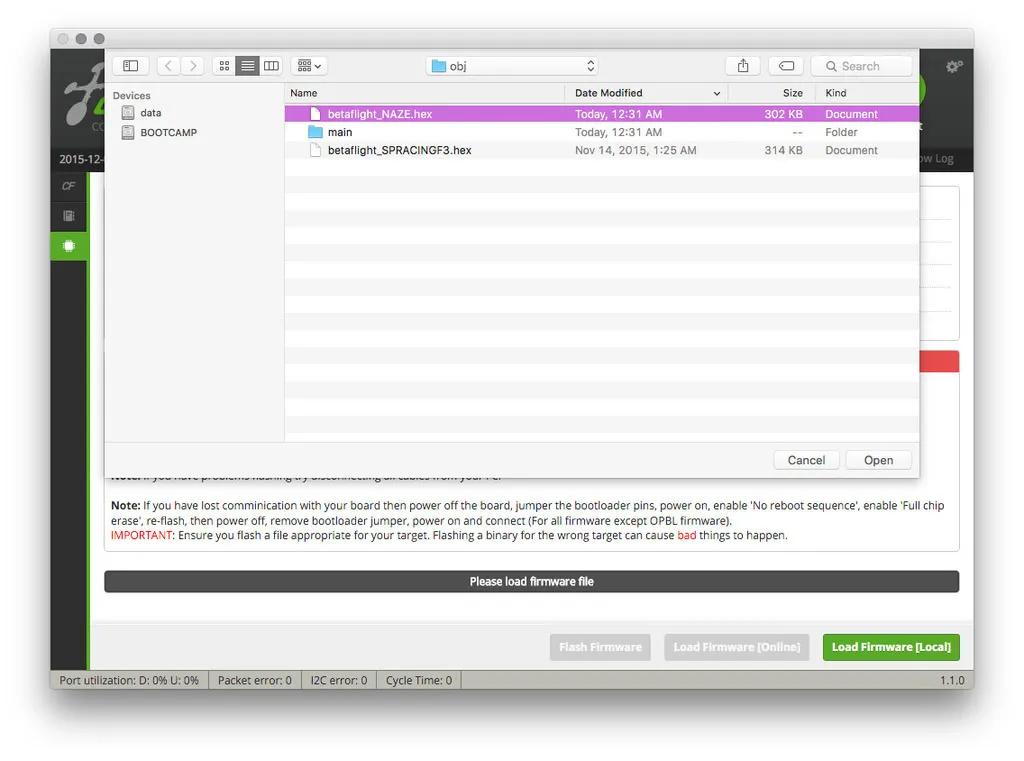The image size is (1024, 761).
Task: Toggle the sidebar visibility button
Action: (x=130, y=66)
